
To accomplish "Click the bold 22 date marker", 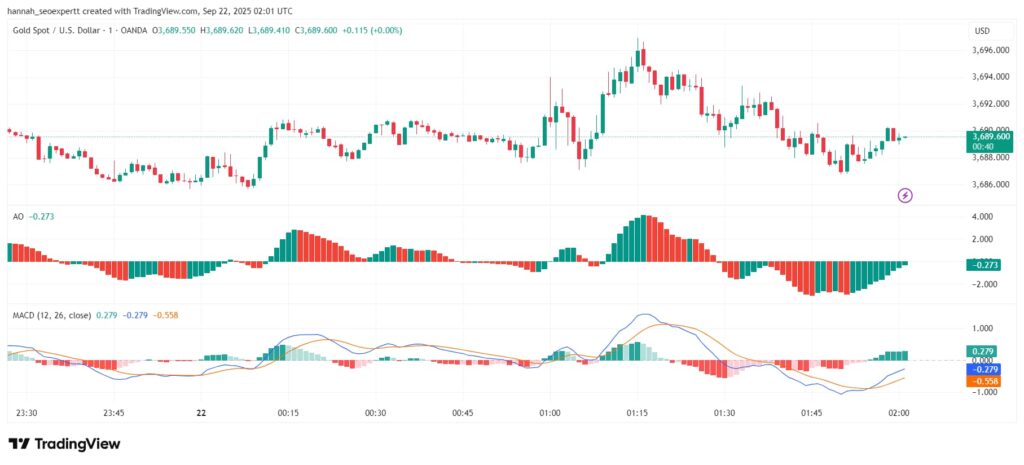I will pos(201,413).
